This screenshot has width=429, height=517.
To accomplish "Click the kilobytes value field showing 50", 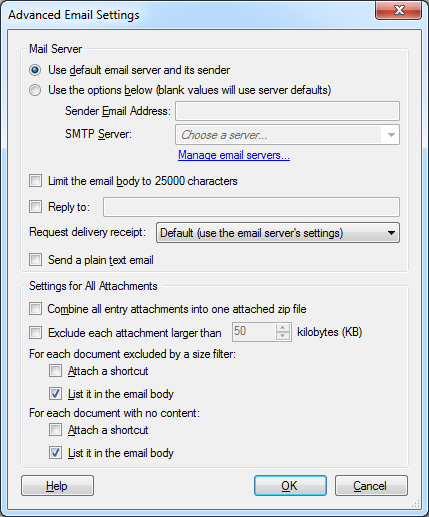I will 254,332.
